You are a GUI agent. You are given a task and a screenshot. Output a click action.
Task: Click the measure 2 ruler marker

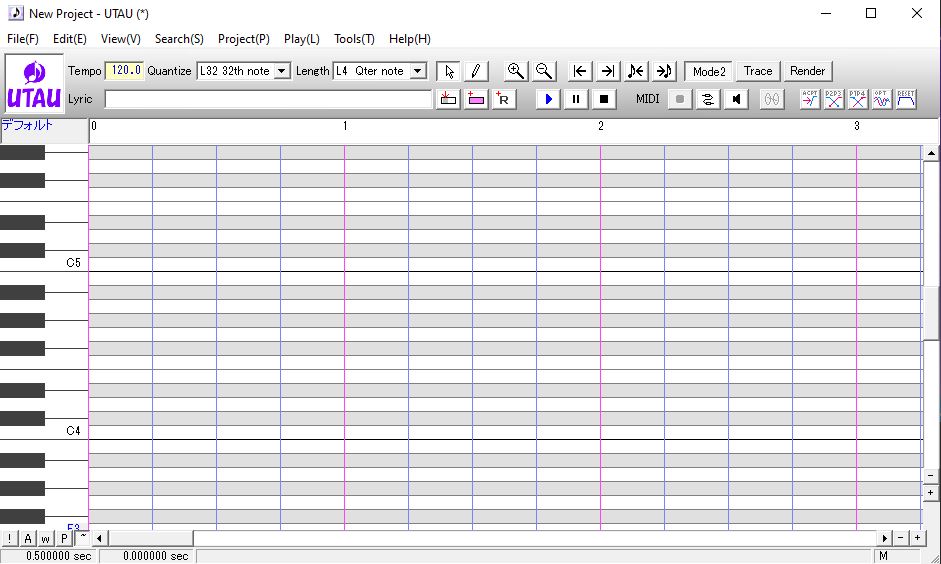[x=601, y=126]
